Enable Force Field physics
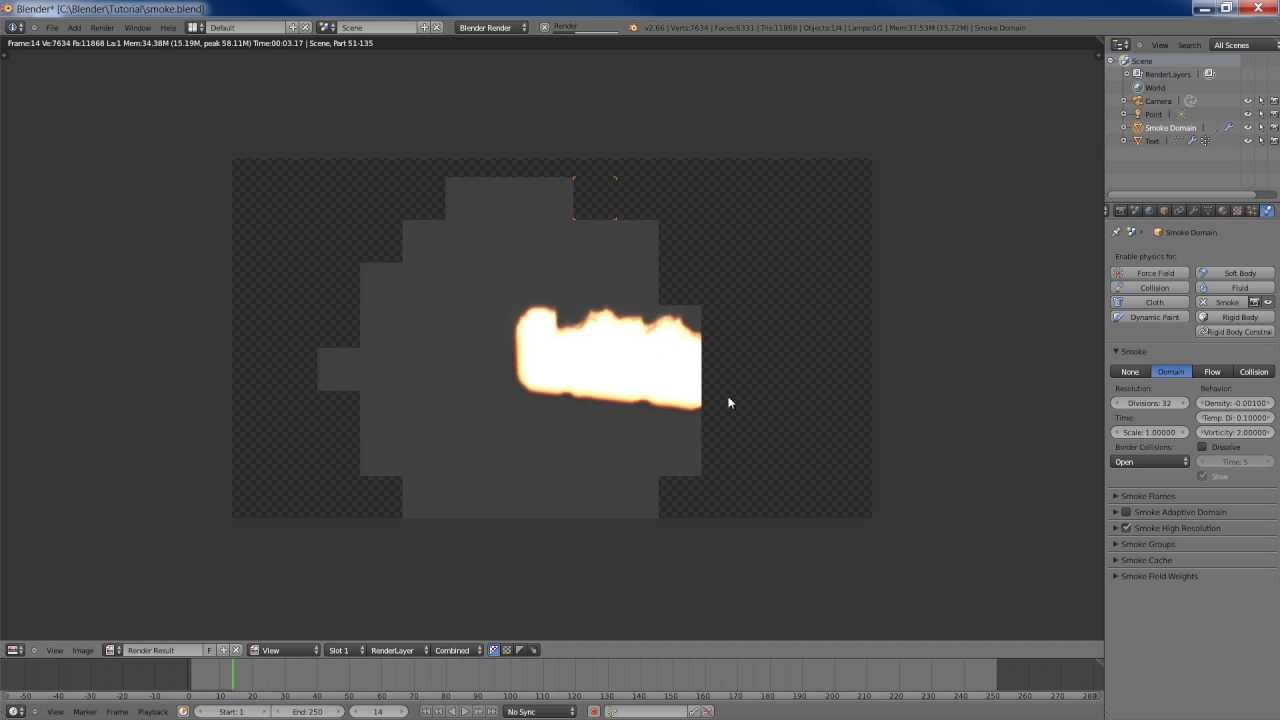This screenshot has width=1280, height=720. click(1151, 273)
